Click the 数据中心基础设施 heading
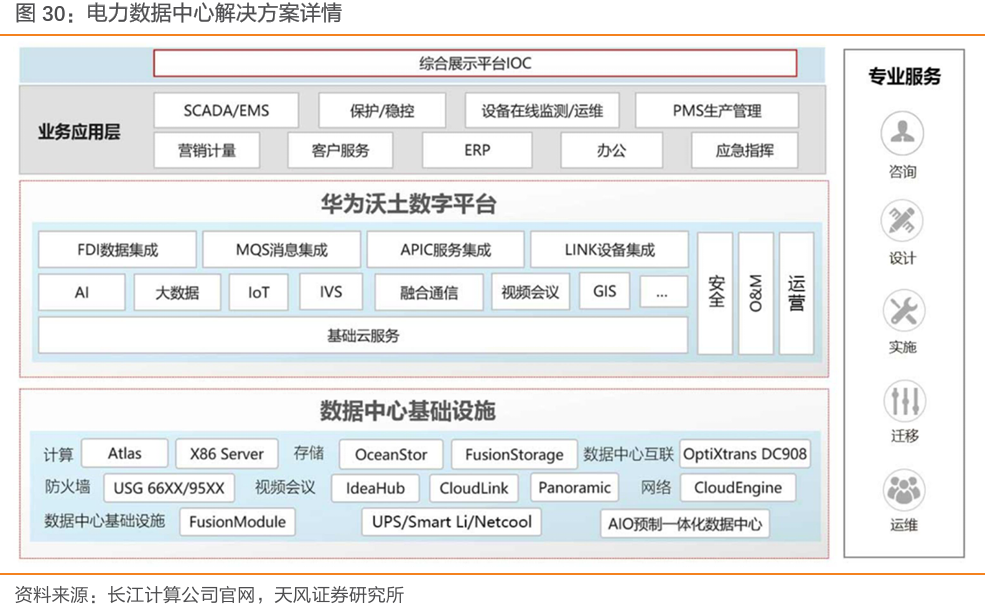 pyautogui.click(x=408, y=411)
